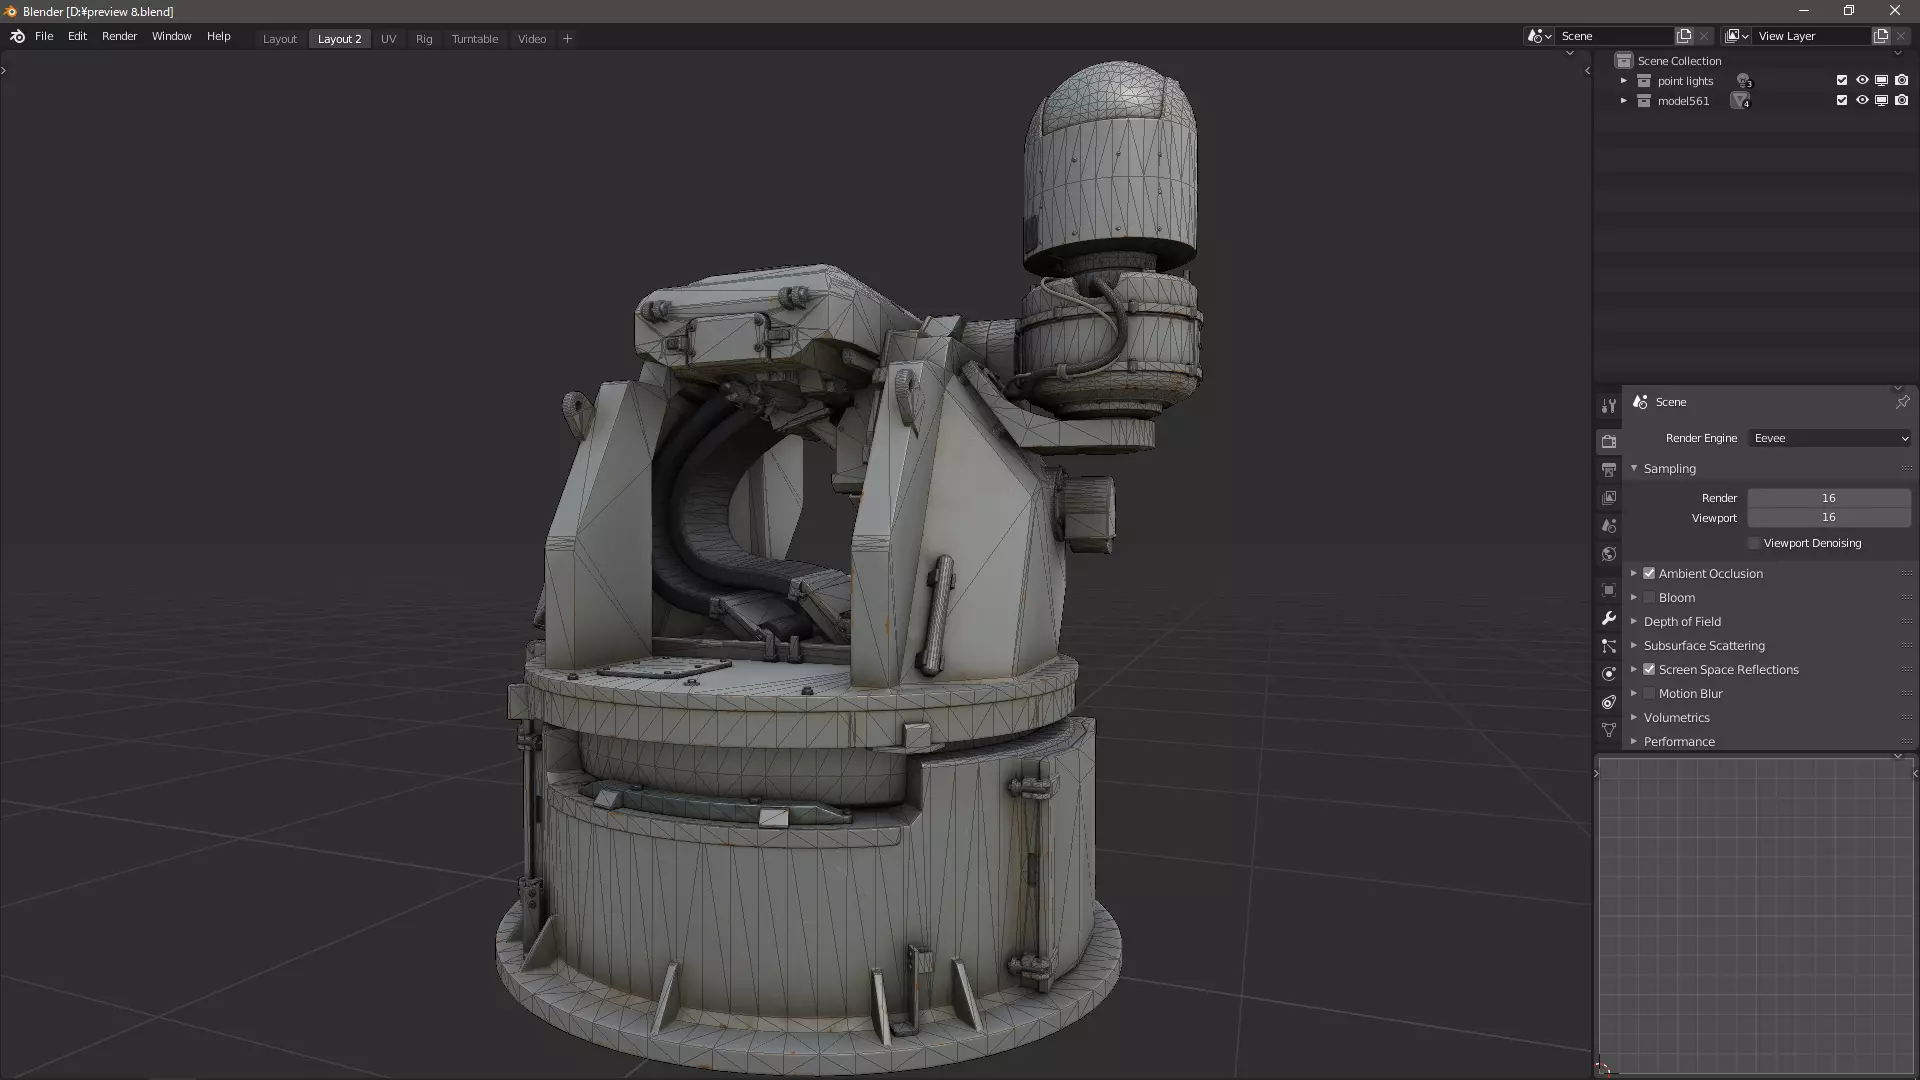Click the Scene Collection box icon

[1624, 61]
